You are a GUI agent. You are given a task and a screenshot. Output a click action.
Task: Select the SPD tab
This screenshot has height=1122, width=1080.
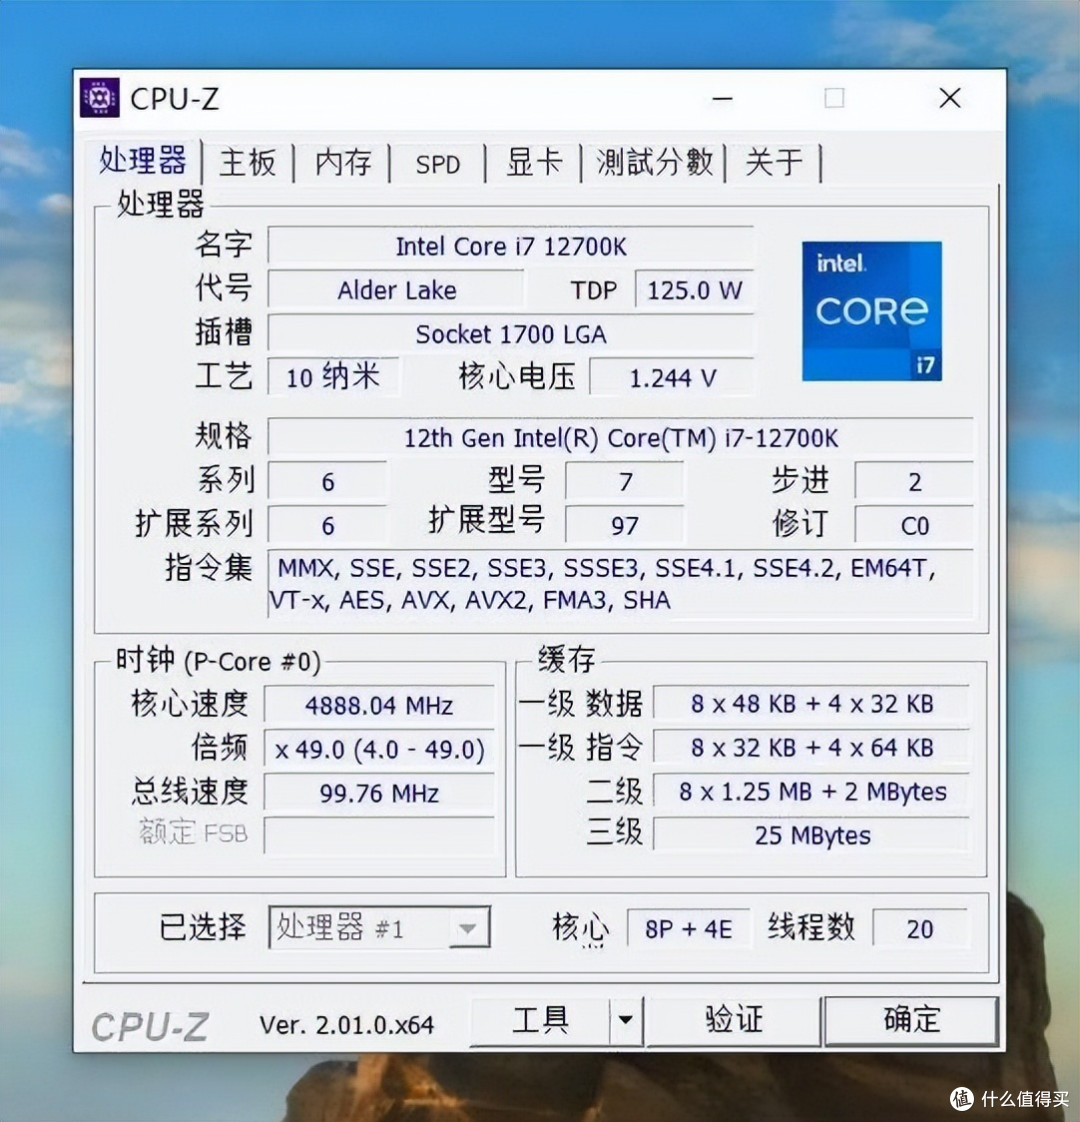(x=437, y=164)
